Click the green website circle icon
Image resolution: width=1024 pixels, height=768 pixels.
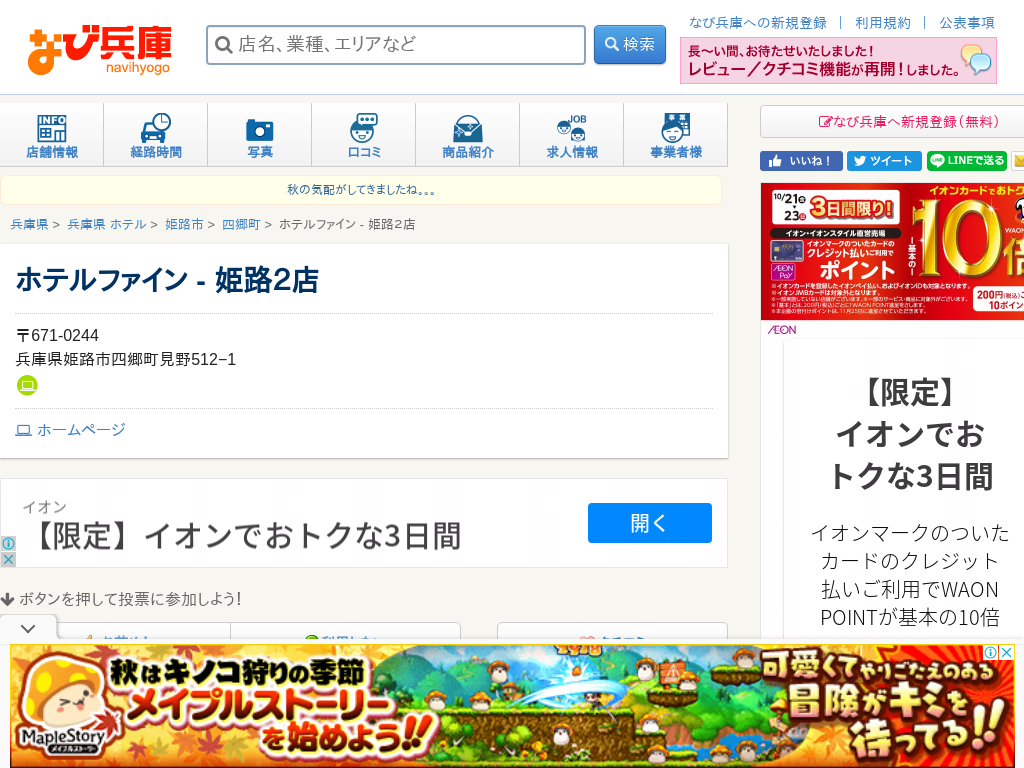pos(27,385)
